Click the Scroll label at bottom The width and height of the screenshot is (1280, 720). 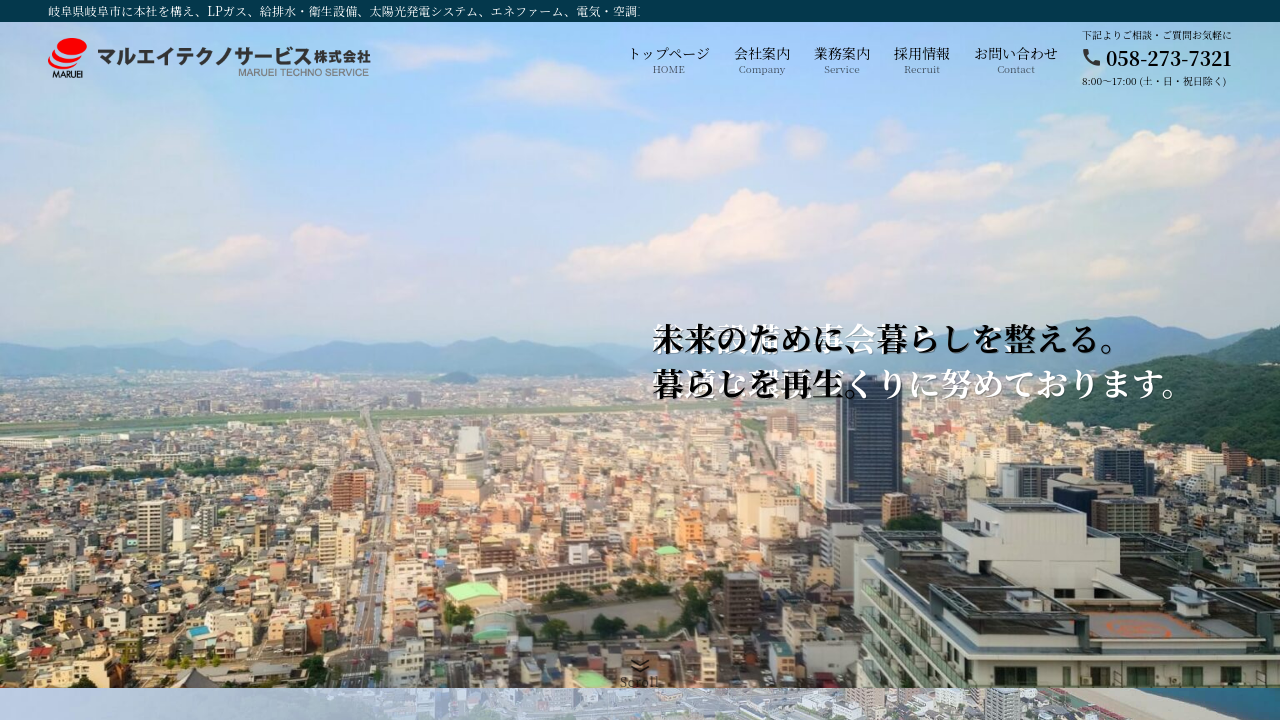point(639,682)
